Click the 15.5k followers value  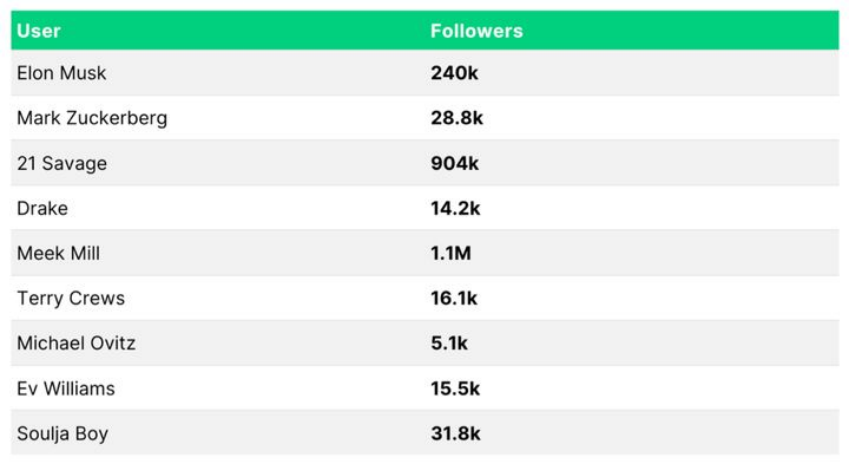456,388
